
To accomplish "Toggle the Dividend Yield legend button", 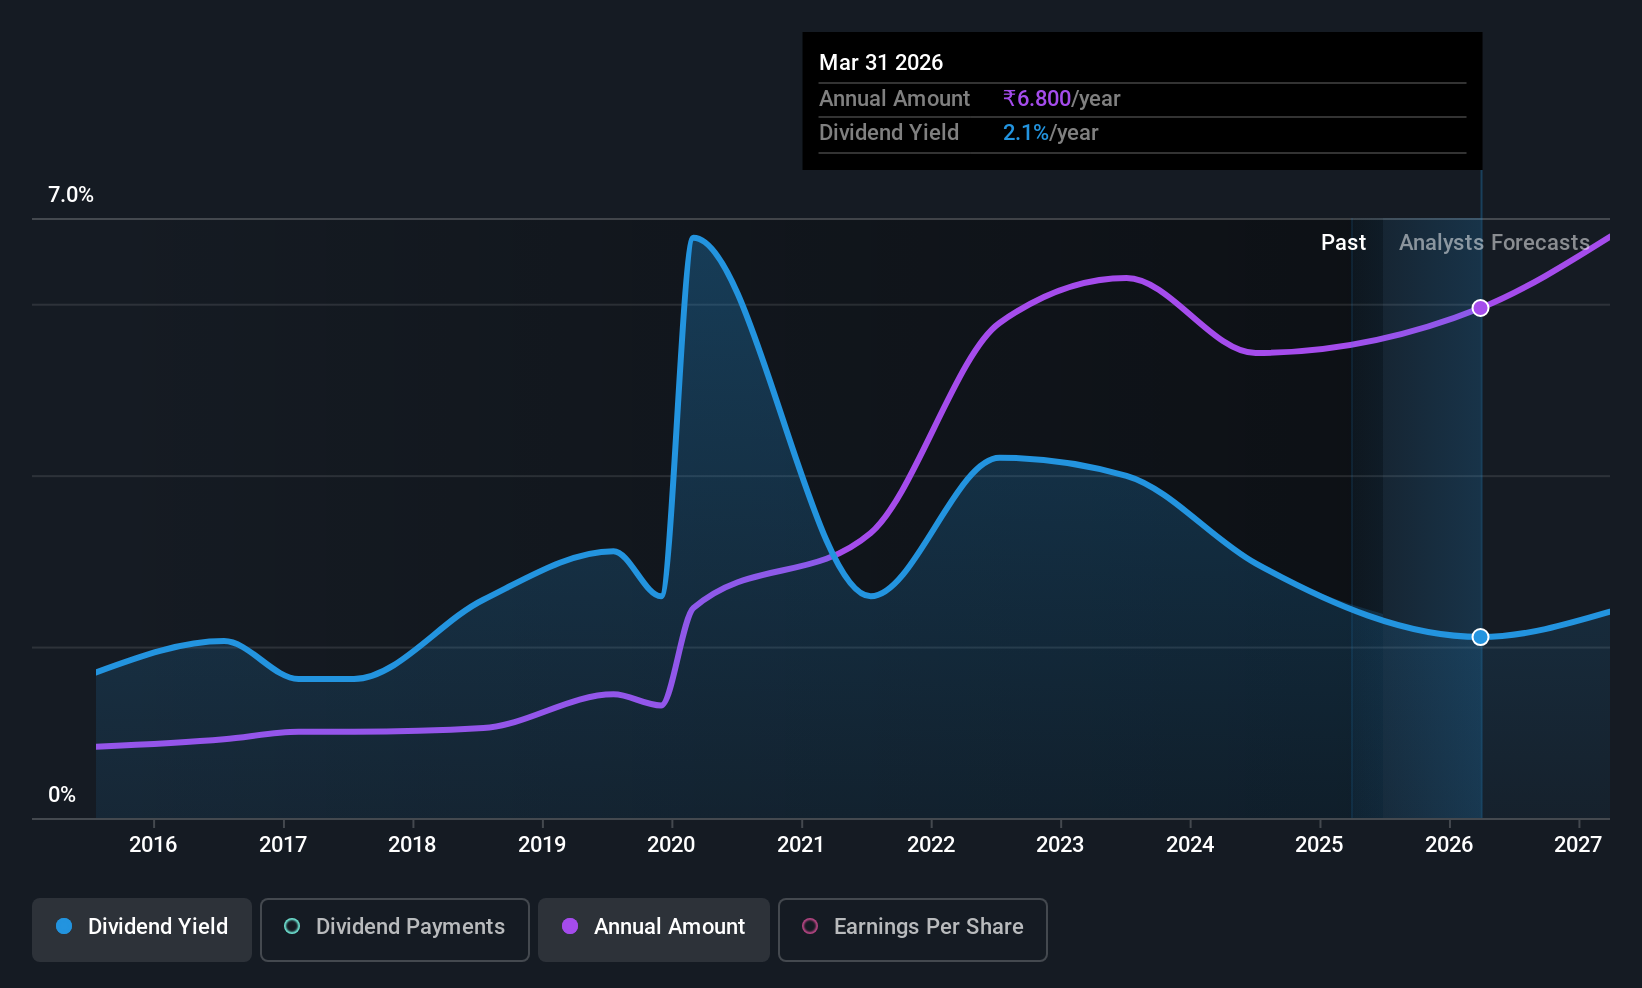I will point(142,930).
